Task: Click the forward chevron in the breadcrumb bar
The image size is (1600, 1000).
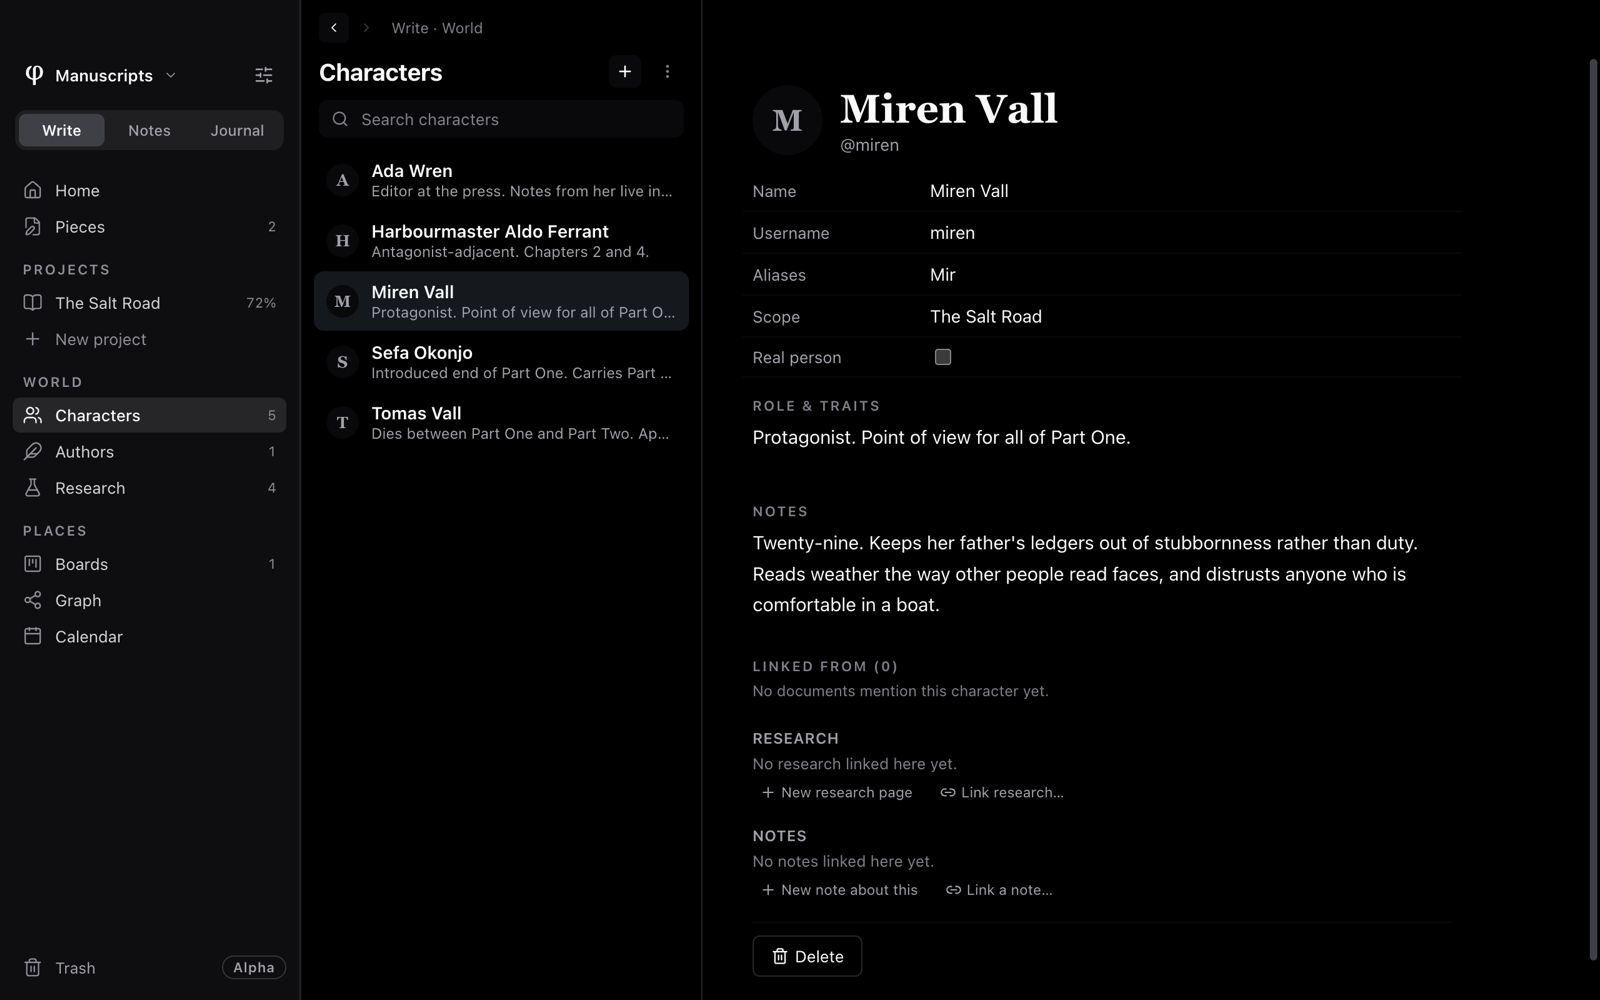Action: tap(366, 28)
